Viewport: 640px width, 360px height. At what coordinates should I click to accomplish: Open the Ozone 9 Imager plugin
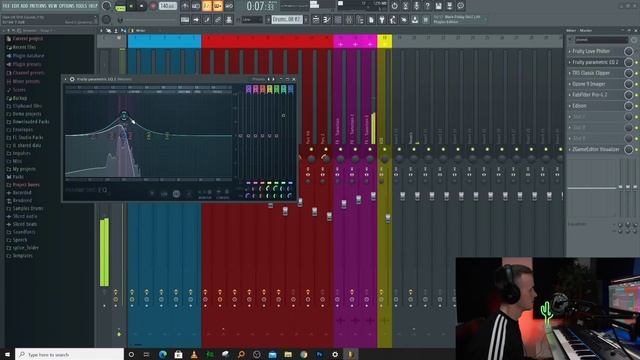(589, 84)
